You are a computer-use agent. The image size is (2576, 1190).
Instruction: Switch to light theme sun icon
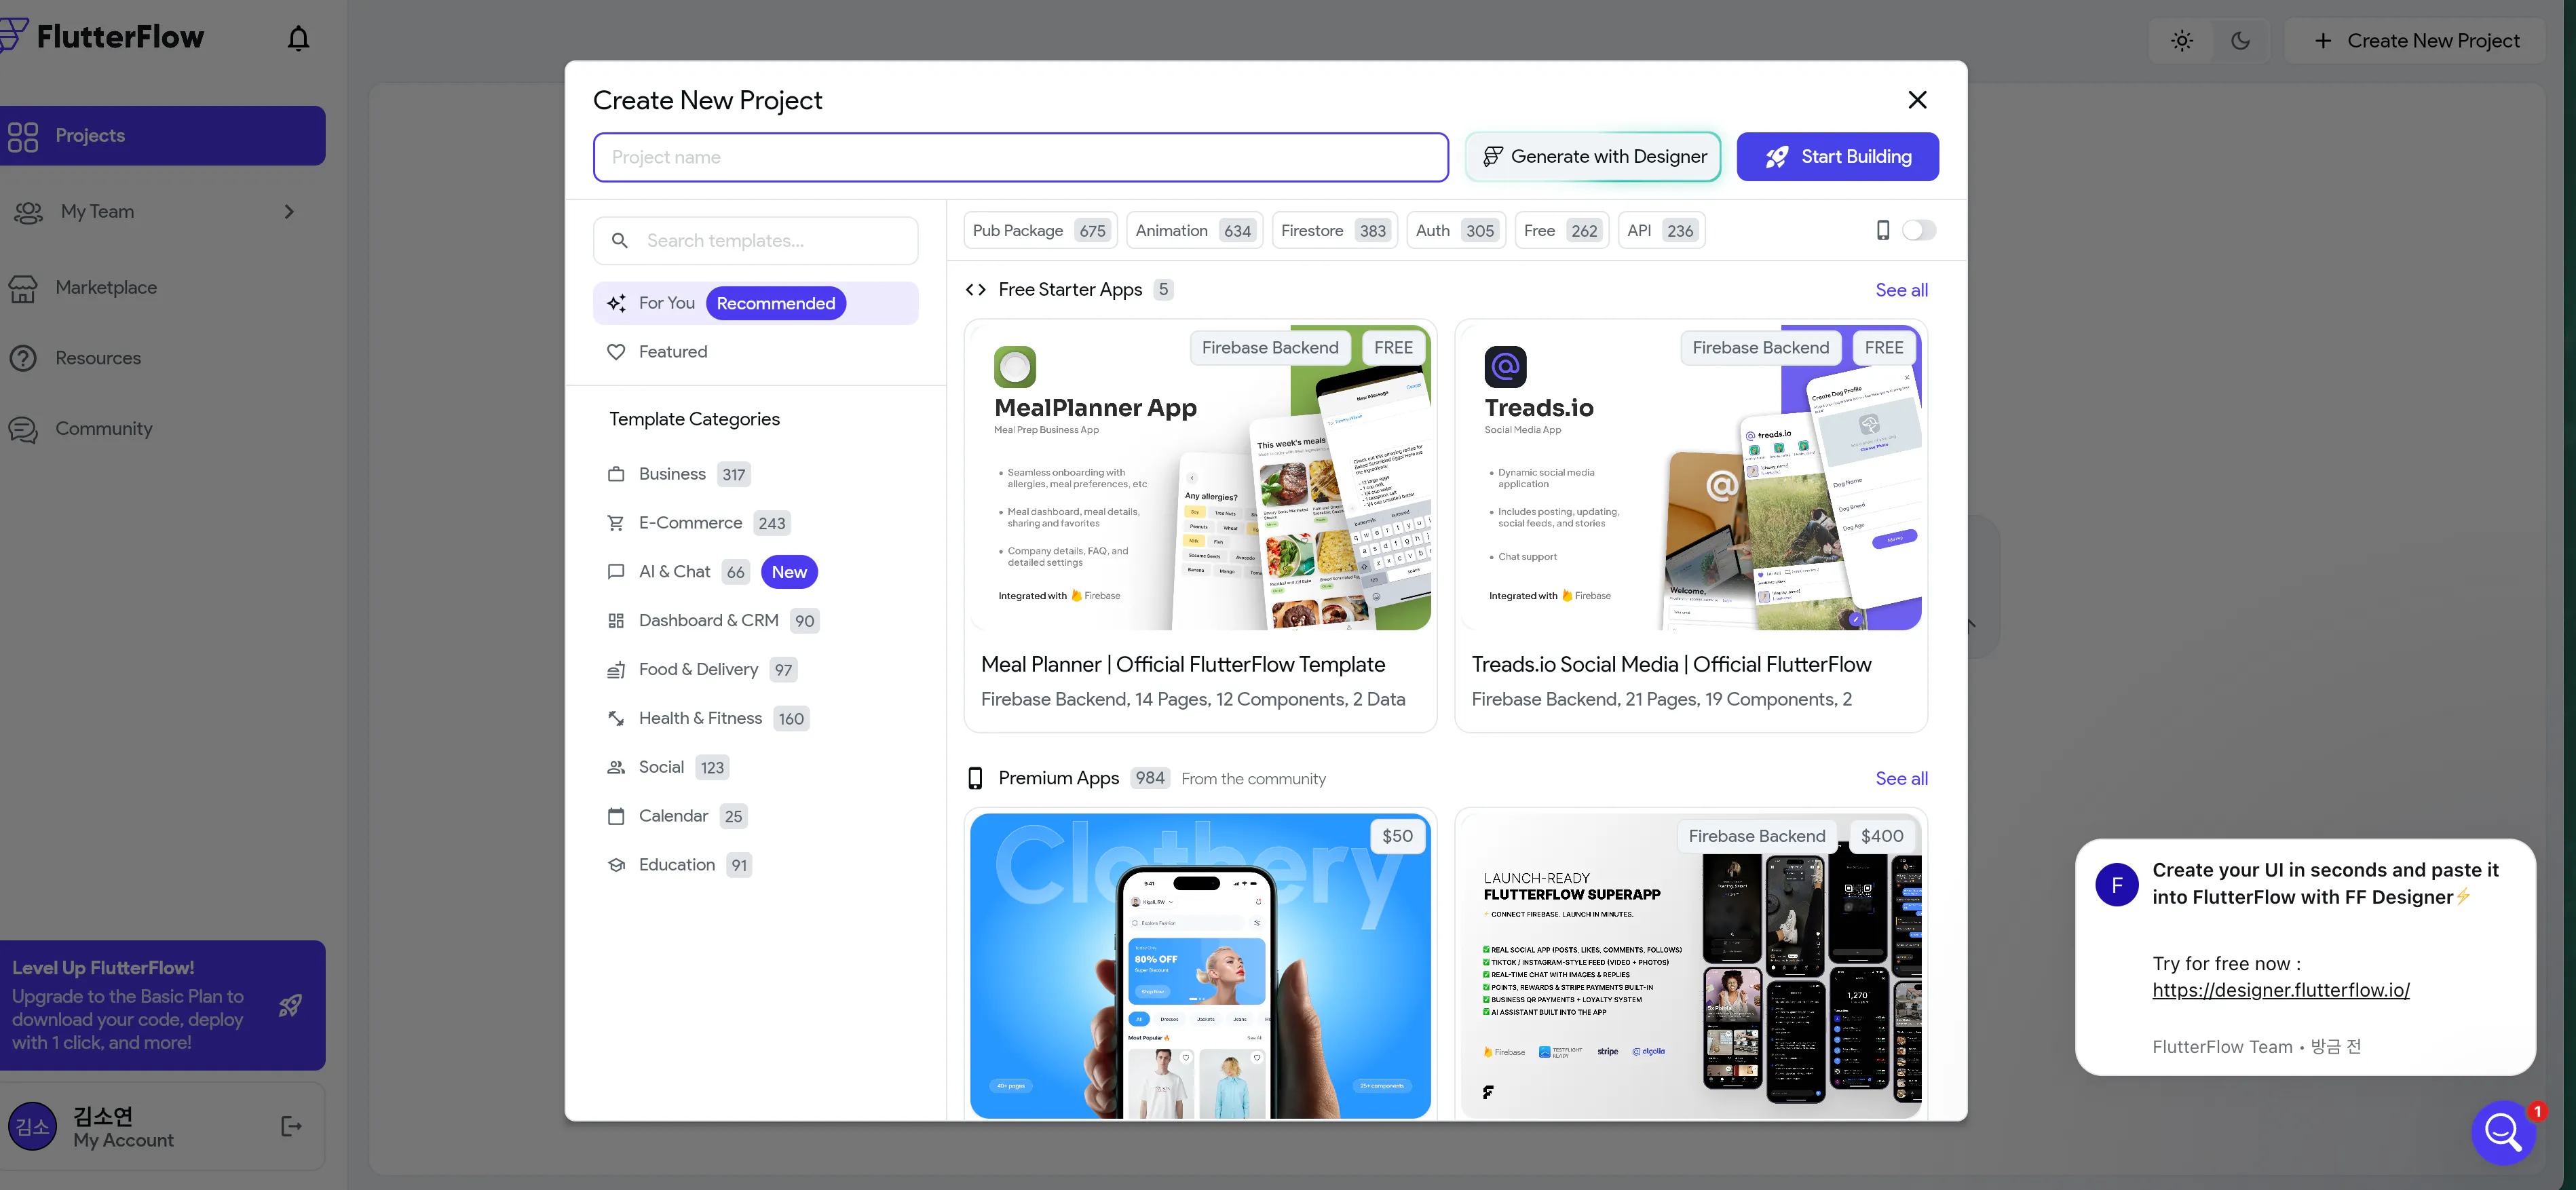click(x=2182, y=41)
